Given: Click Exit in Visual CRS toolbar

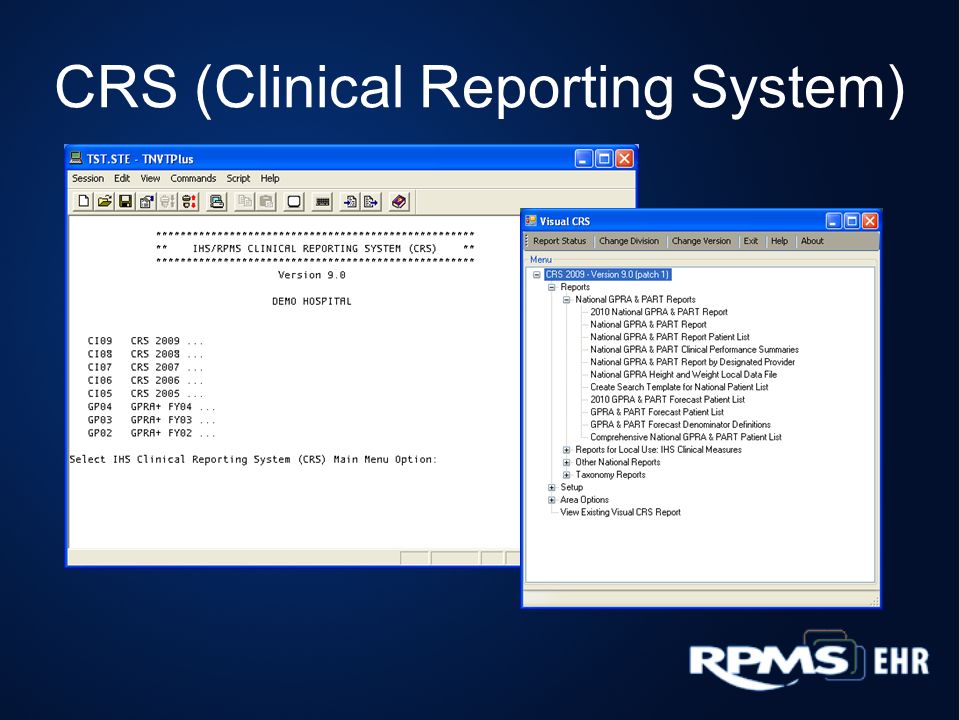Looking at the screenshot, I should 751,241.
